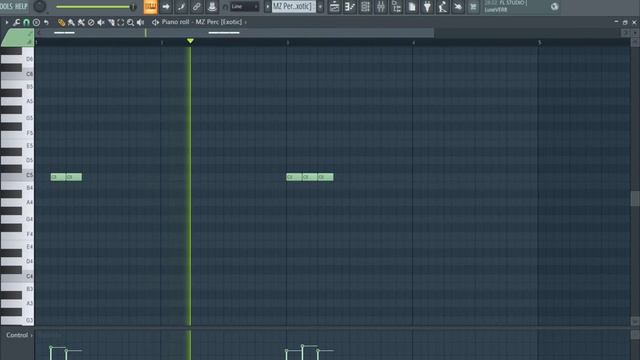
Task: Toggle the blend recording button
Action: pos(181,7)
